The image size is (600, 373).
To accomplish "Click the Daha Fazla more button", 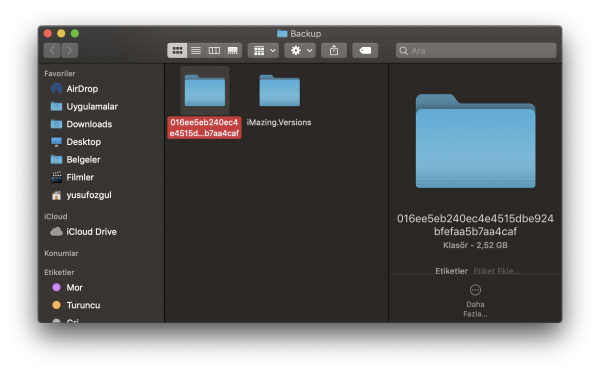I will [475, 301].
